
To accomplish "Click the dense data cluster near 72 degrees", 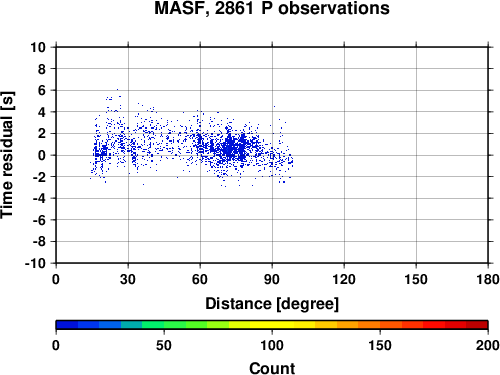I will click(229, 147).
